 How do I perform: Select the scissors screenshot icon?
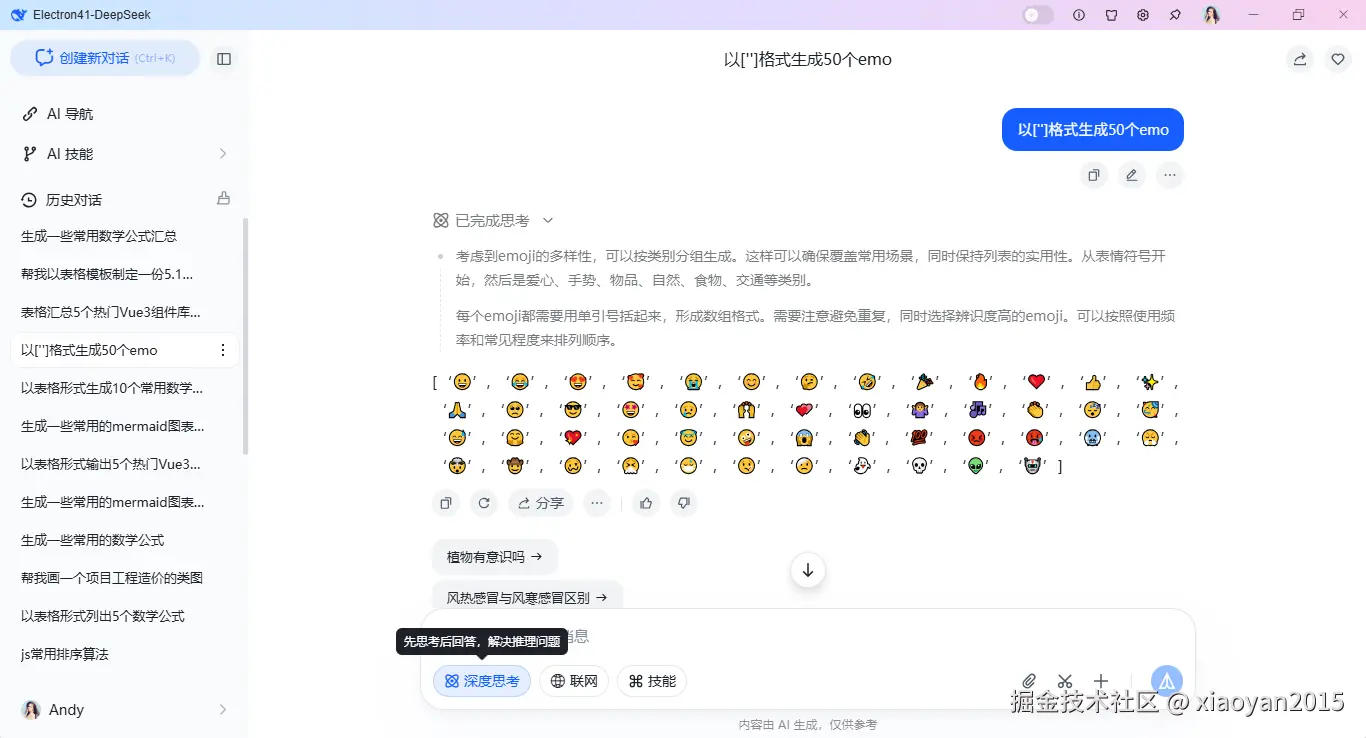click(x=1064, y=680)
